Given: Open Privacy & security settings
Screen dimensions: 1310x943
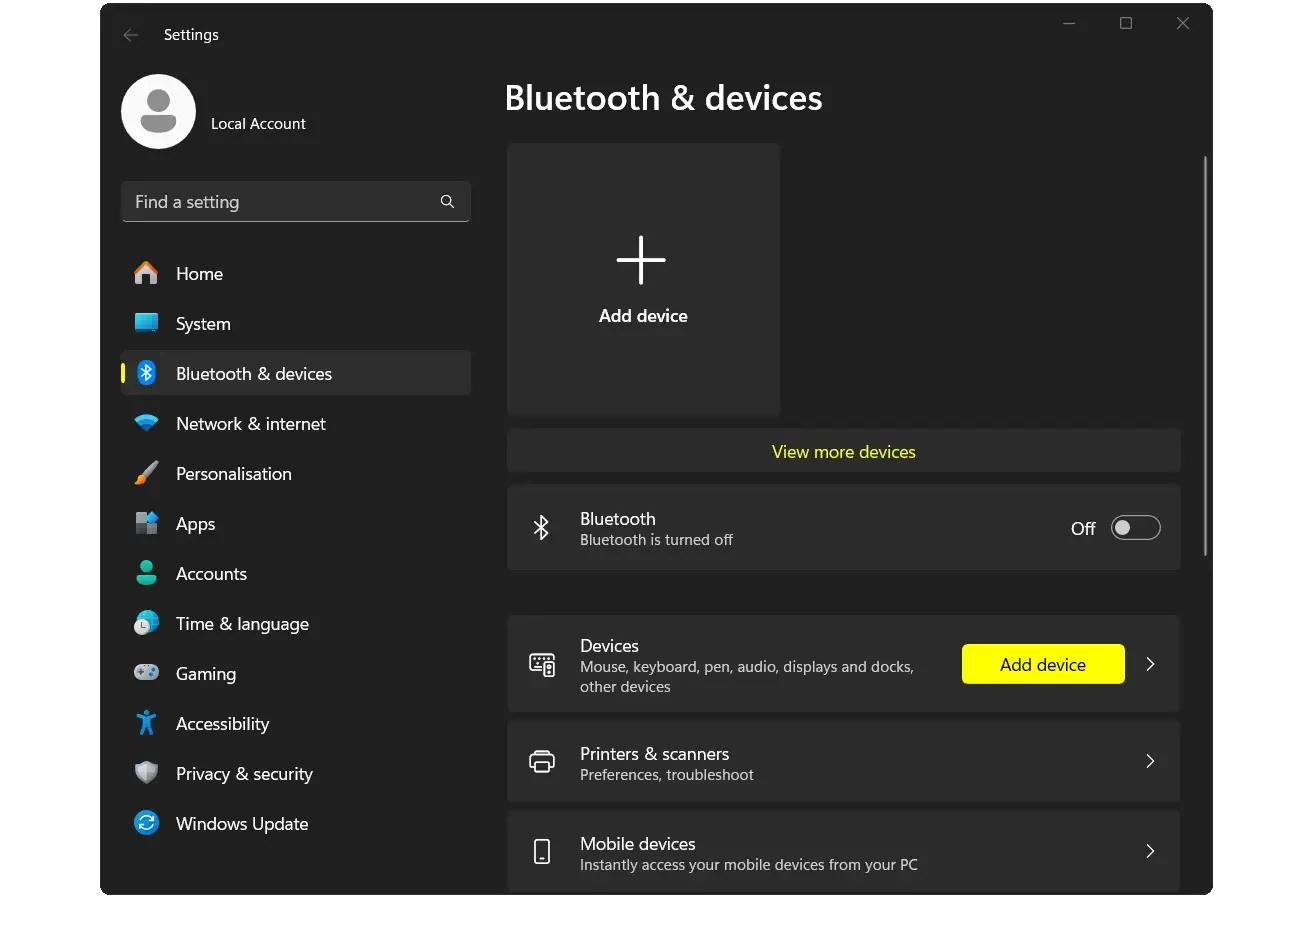Looking at the screenshot, I should (296, 773).
